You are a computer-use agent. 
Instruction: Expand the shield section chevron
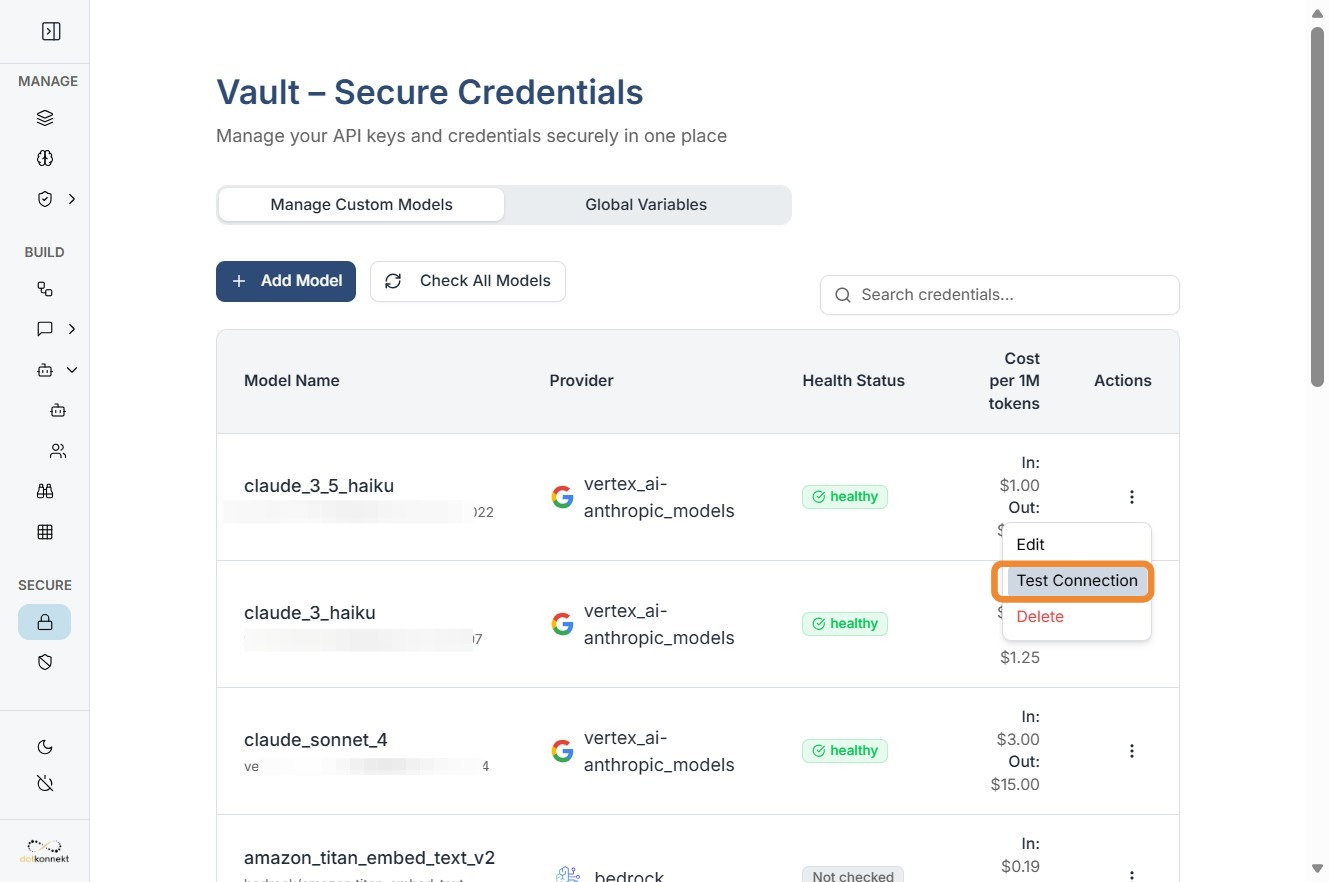click(x=72, y=199)
